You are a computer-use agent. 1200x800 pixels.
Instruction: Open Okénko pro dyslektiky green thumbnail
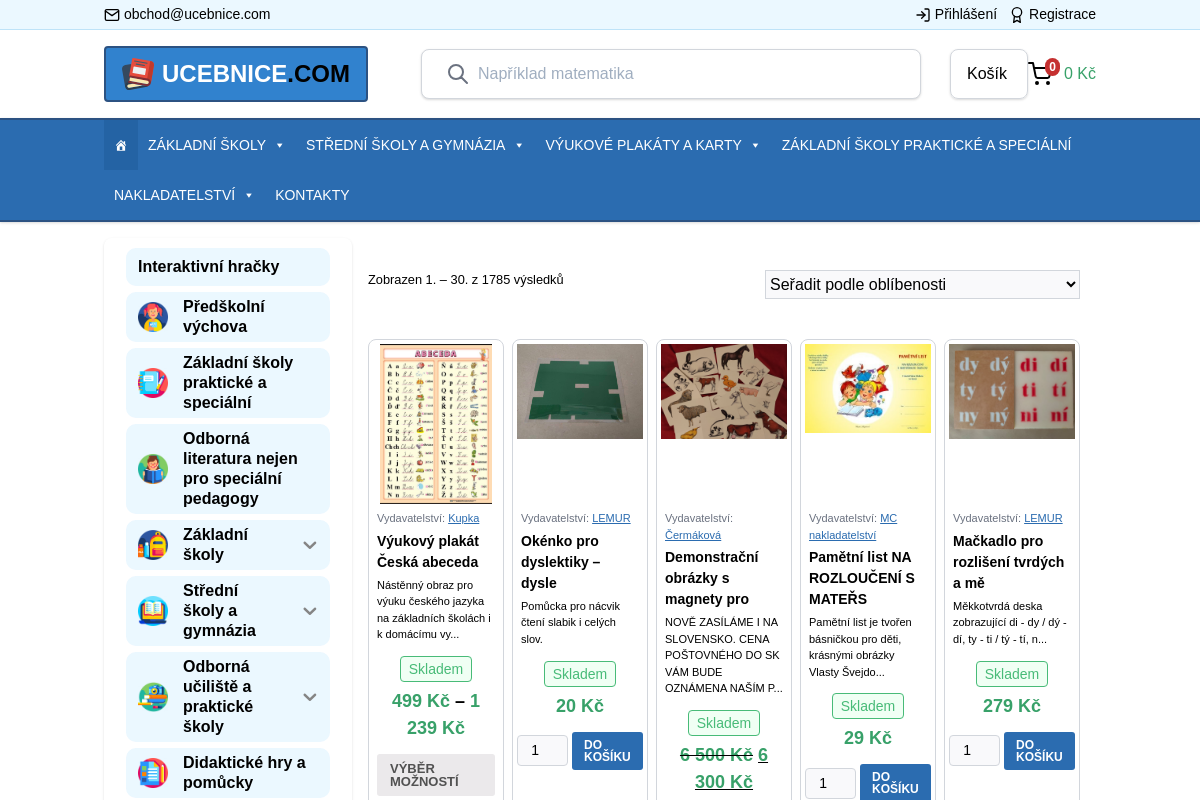pos(580,391)
